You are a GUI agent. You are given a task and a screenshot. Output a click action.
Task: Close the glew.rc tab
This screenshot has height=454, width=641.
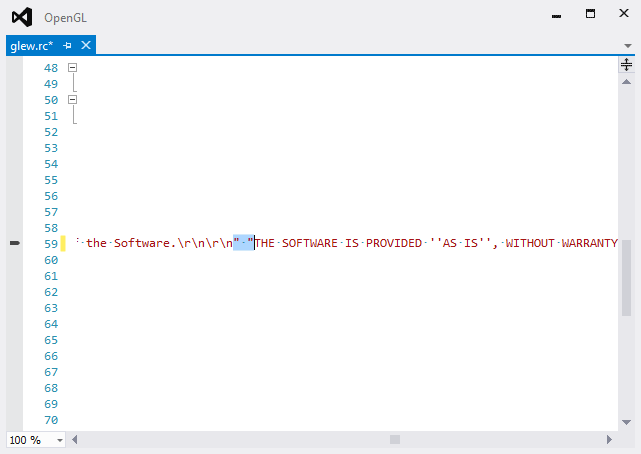pyautogui.click(x=86, y=45)
